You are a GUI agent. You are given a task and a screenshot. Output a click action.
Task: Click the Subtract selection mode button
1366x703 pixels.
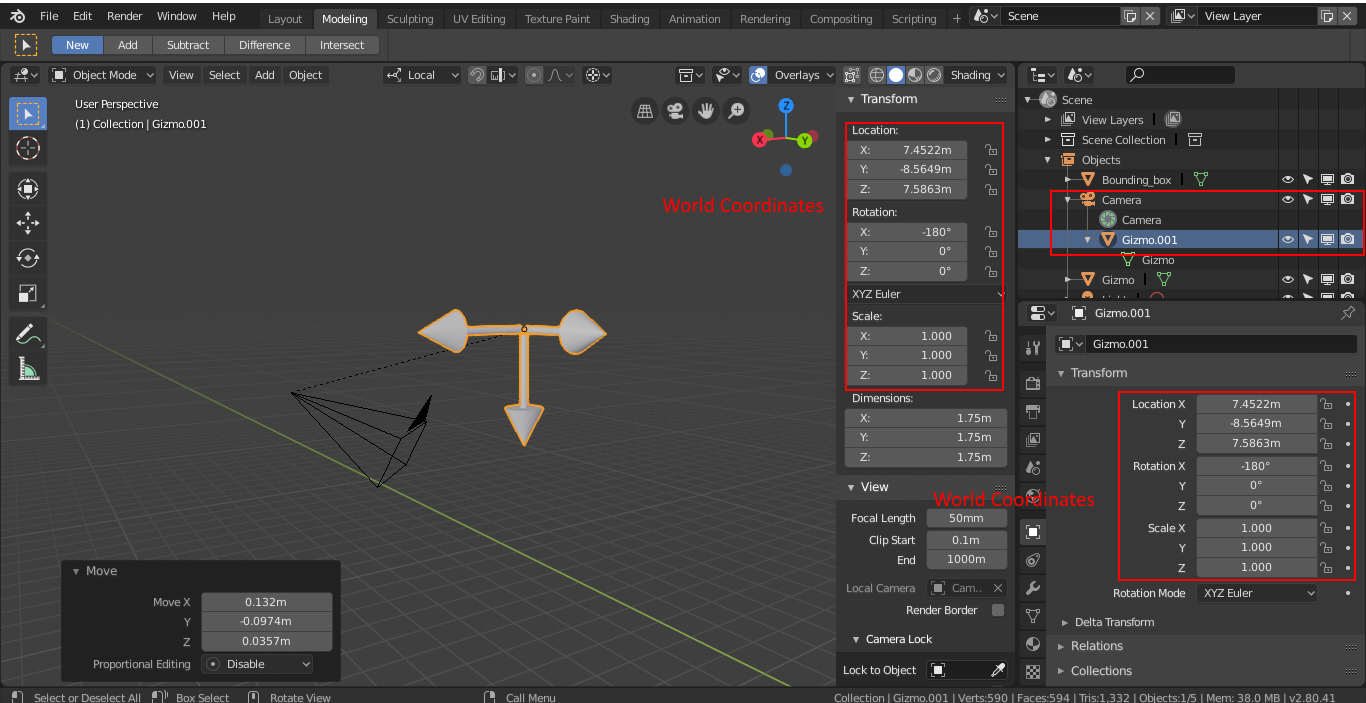(188, 45)
